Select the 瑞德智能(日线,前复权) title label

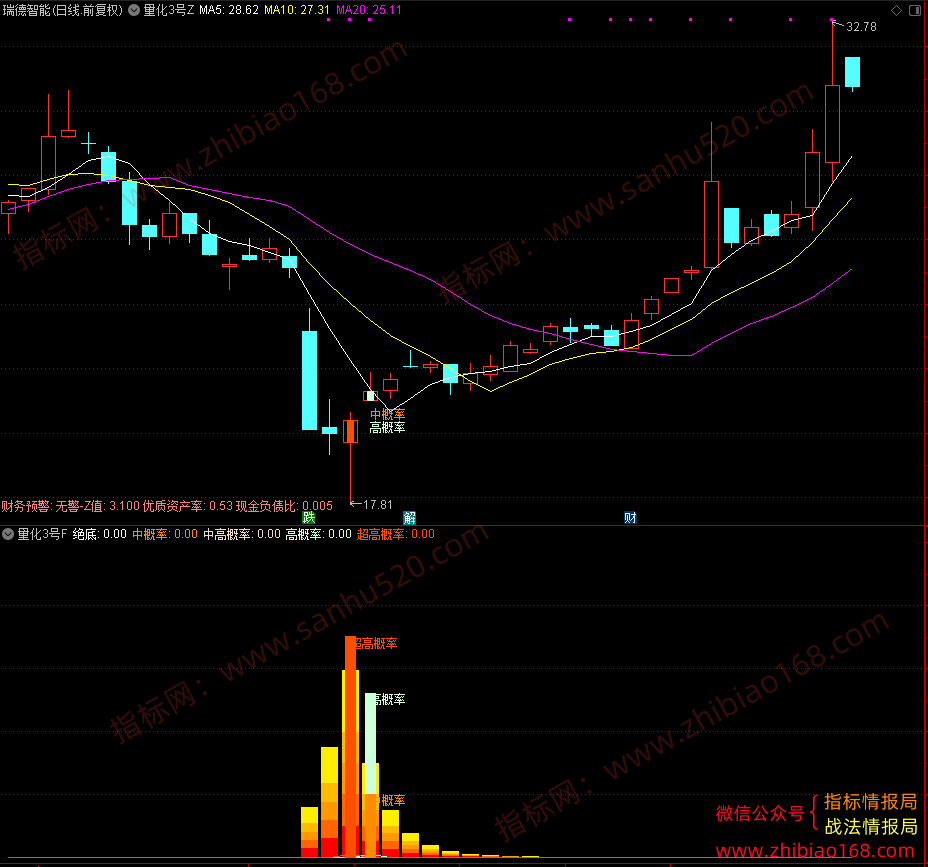[x=63, y=10]
